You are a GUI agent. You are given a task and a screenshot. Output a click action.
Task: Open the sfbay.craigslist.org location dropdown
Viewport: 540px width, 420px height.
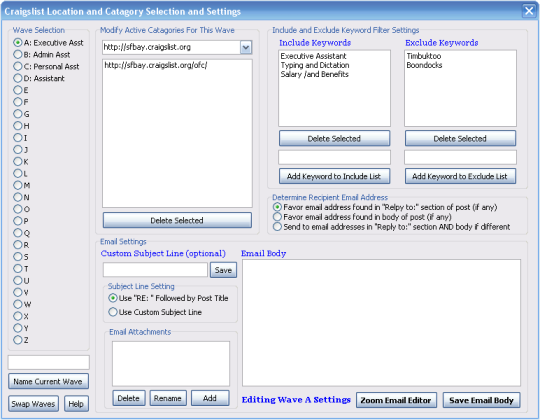click(246, 48)
